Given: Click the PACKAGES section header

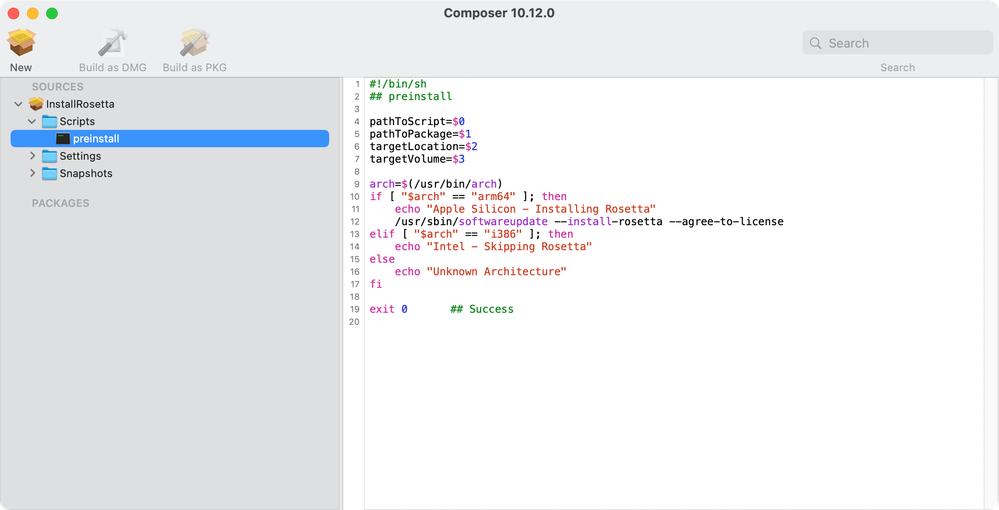Looking at the screenshot, I should pos(61,203).
